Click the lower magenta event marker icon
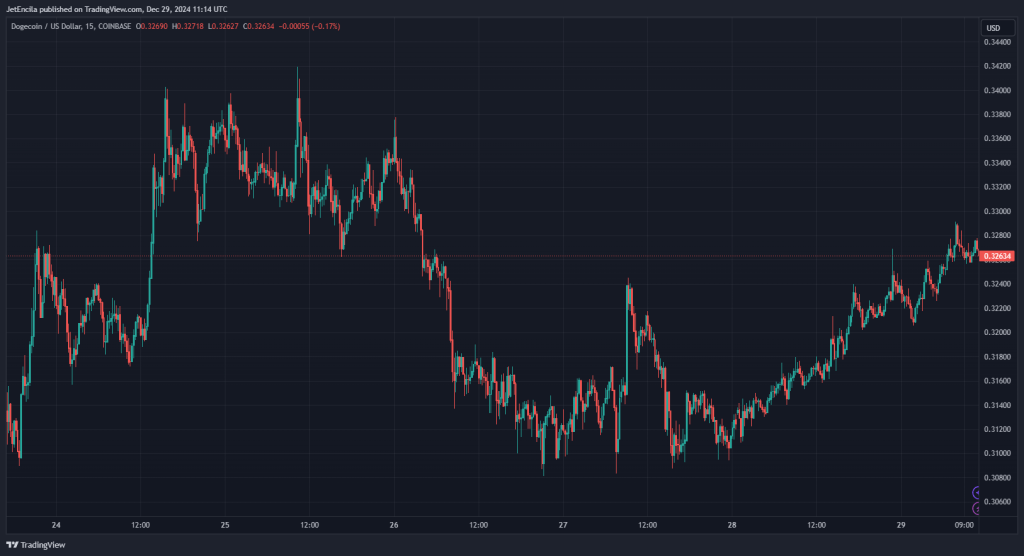Image resolution: width=1024 pixels, height=556 pixels. point(976,508)
